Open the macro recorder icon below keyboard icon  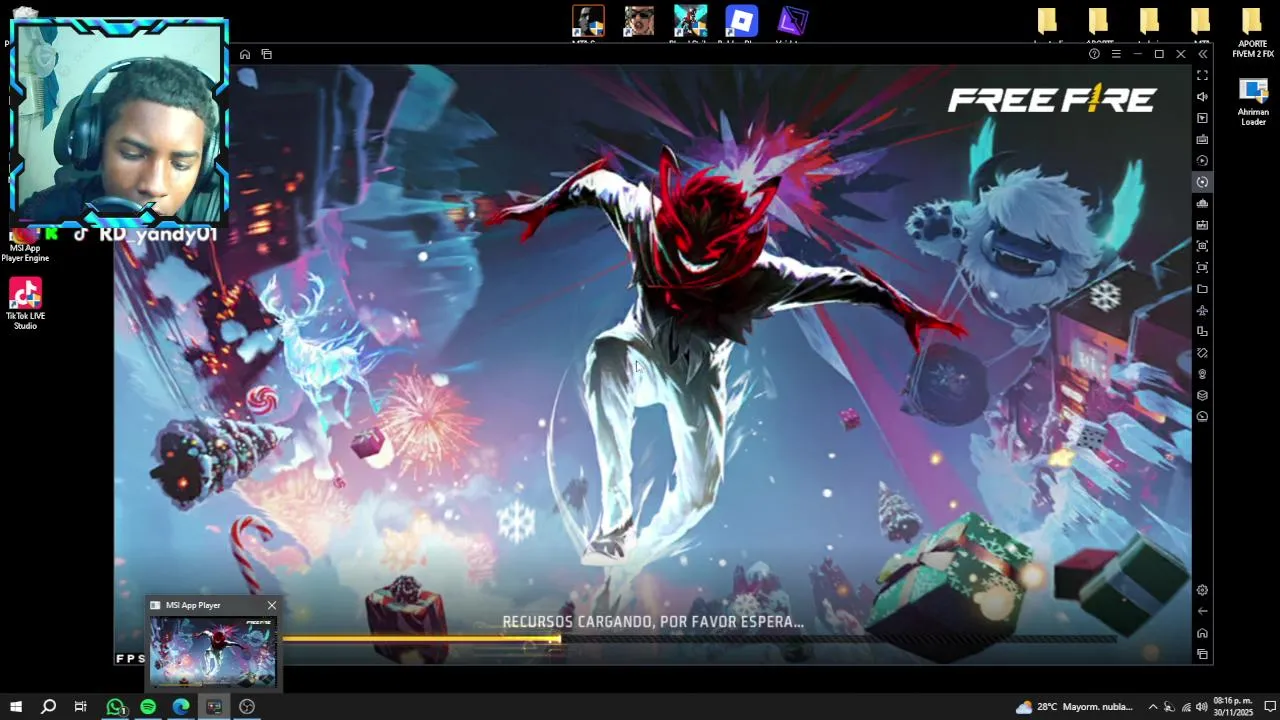[x=1202, y=161]
